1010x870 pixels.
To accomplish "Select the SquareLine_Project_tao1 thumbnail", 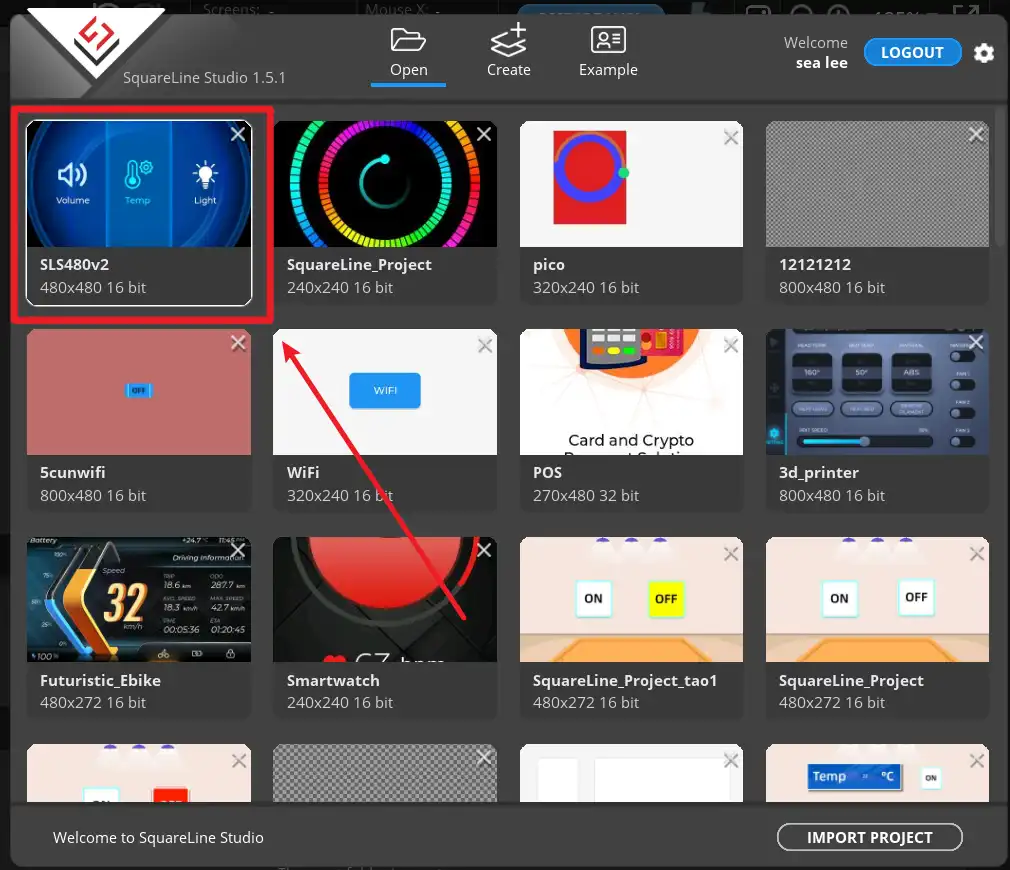I will [x=631, y=600].
